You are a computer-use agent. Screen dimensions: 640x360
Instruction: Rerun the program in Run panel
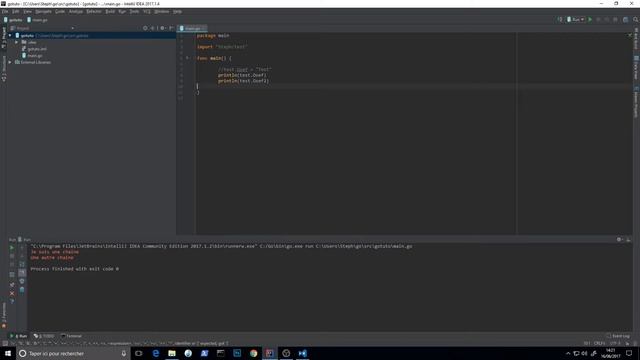12,247
